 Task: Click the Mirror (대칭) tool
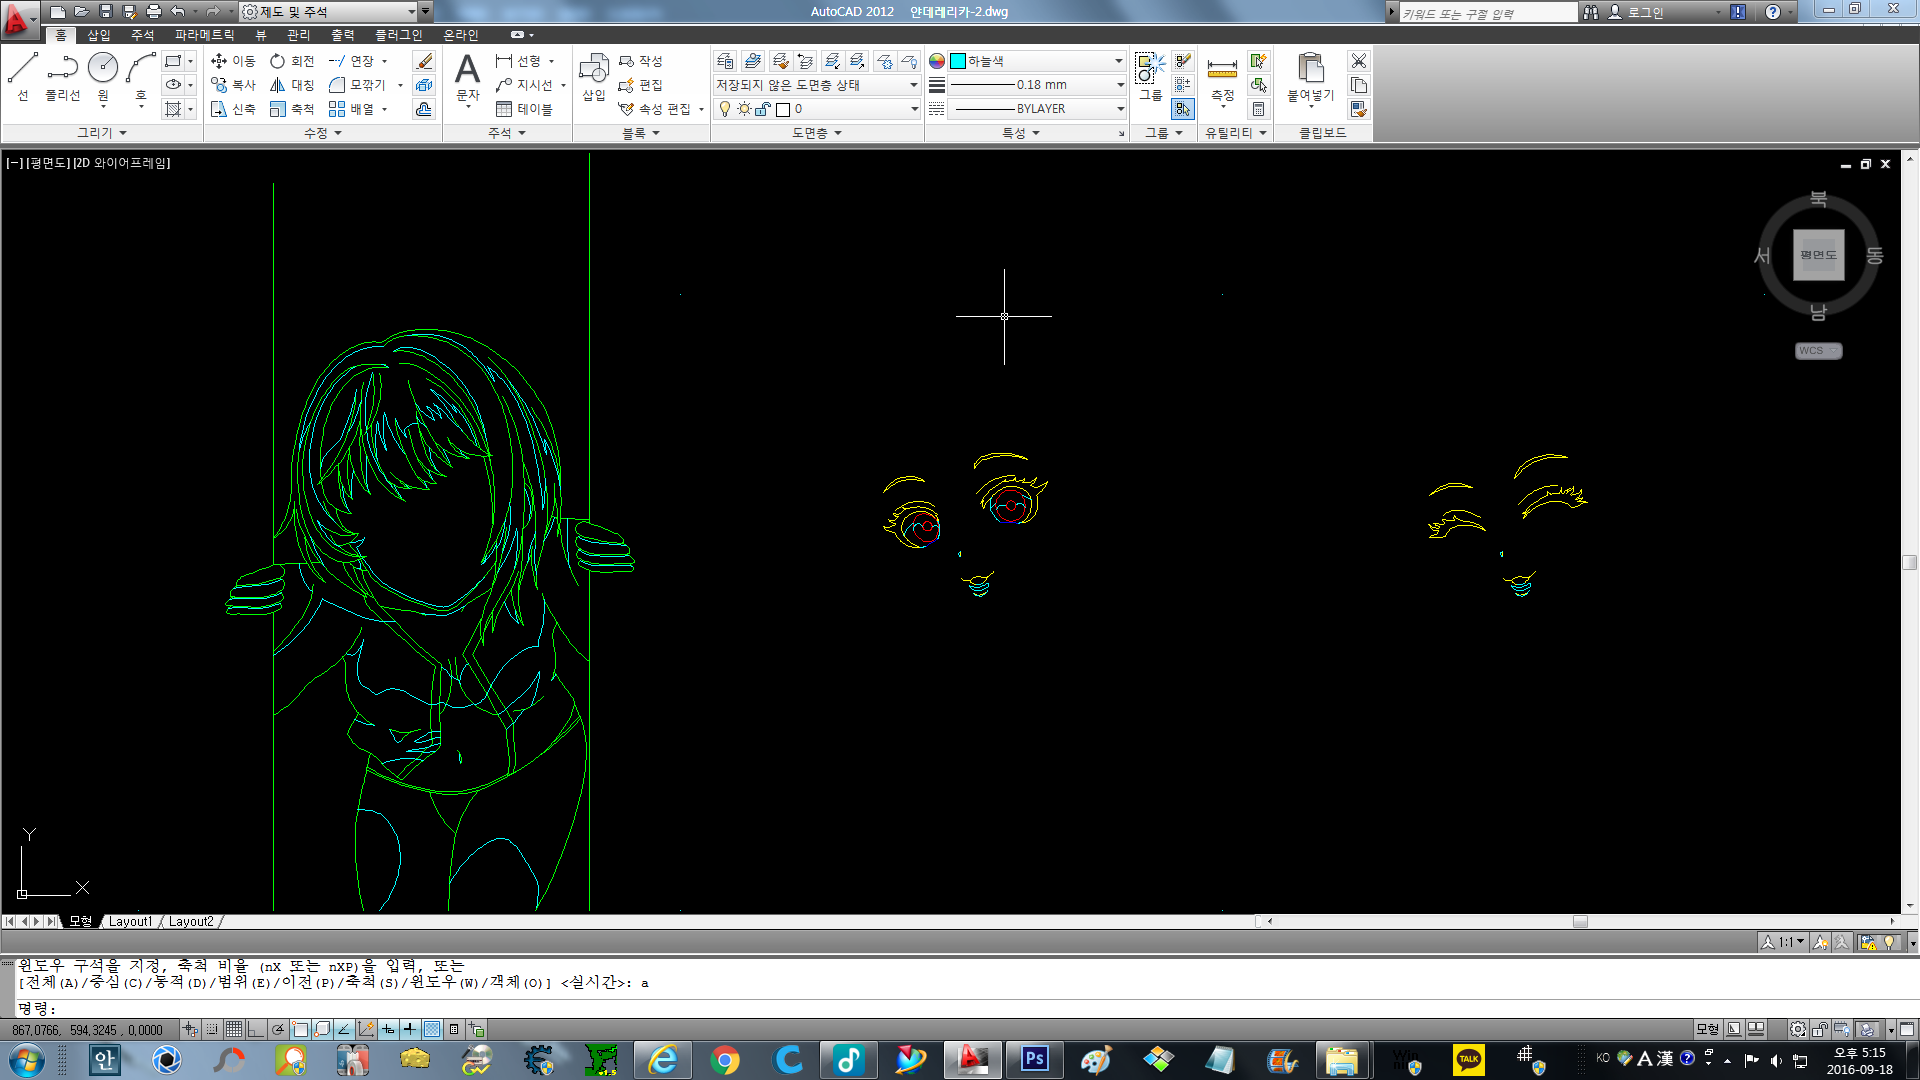(292, 85)
